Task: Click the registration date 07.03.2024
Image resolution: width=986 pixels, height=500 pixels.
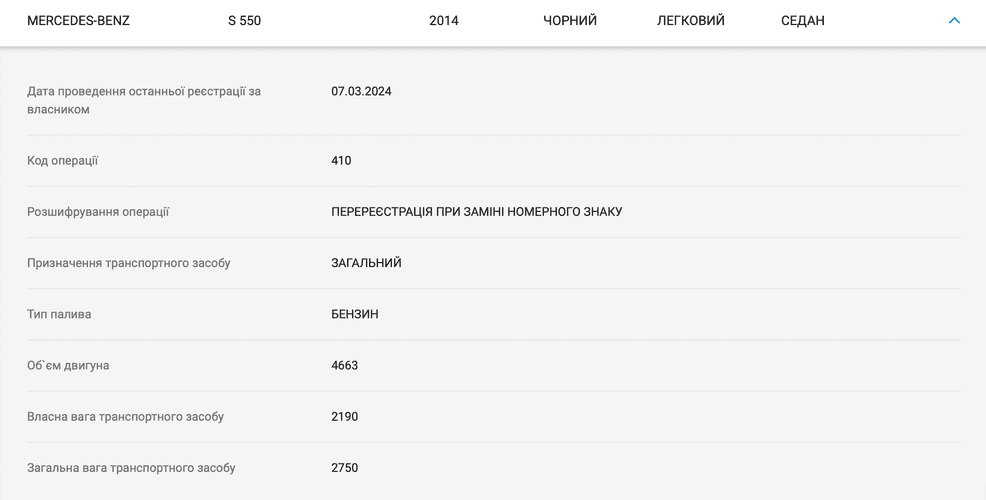Action: click(361, 91)
